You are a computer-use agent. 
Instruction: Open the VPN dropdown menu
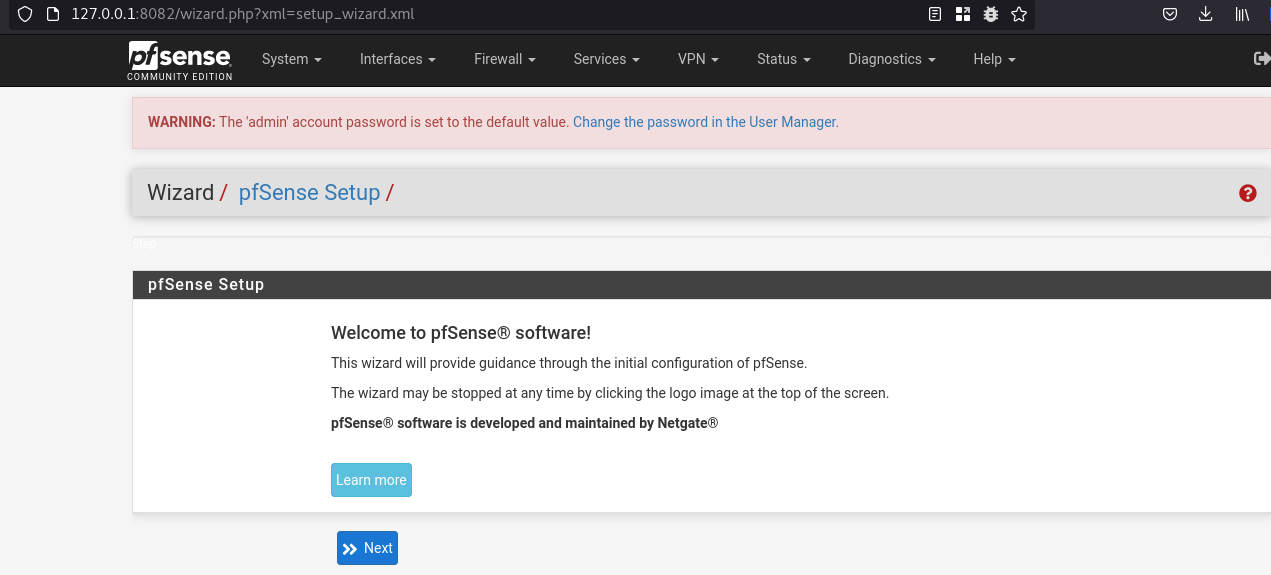(x=698, y=59)
